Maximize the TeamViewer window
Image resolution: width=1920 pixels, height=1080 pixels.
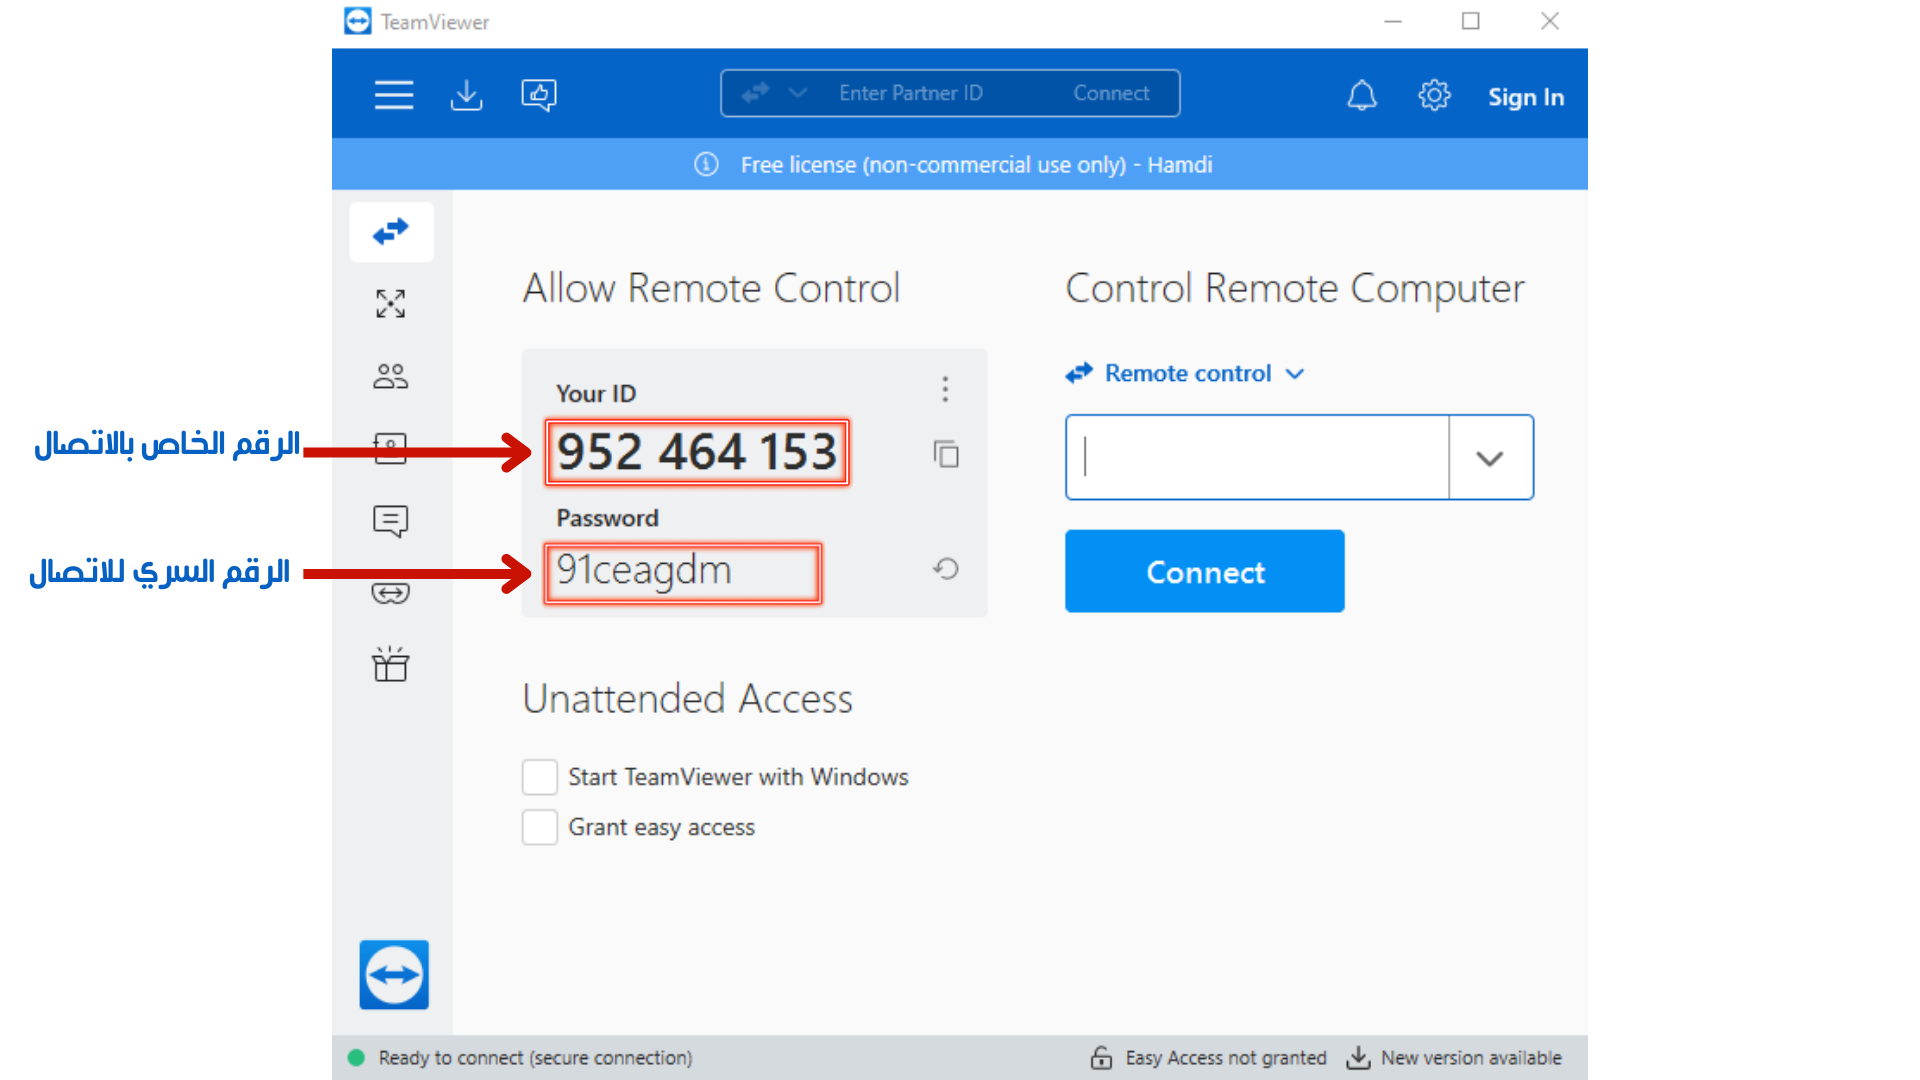1471,21
